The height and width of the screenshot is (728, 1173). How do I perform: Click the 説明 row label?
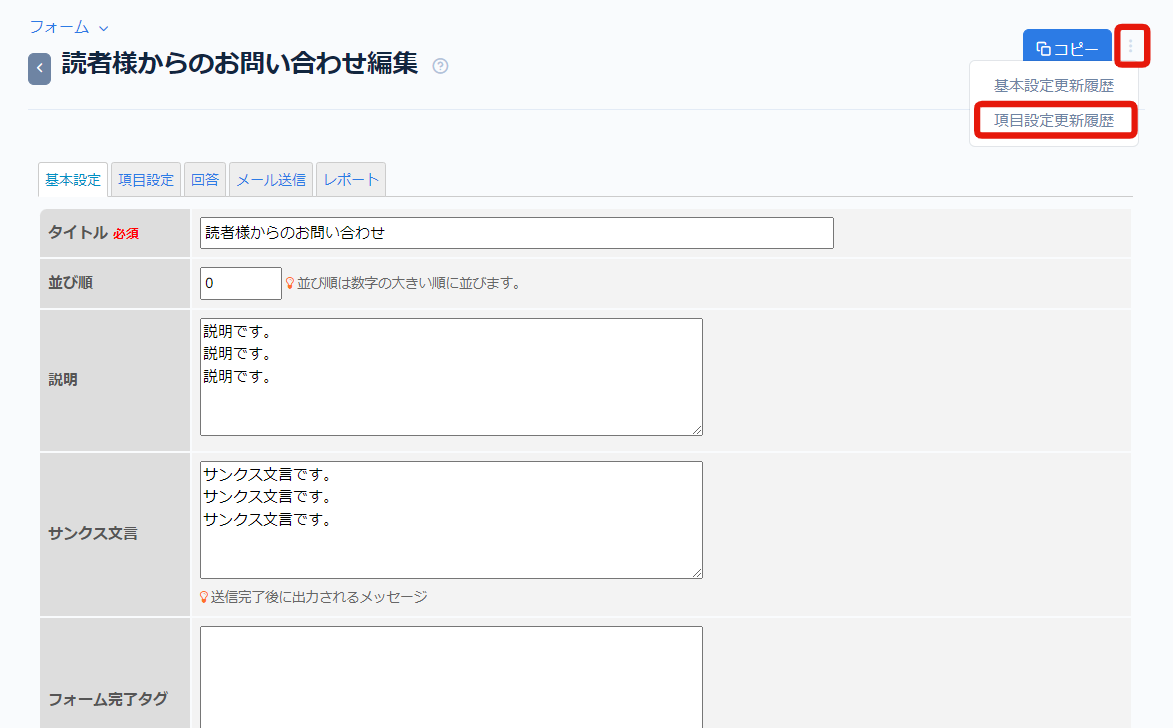point(63,380)
